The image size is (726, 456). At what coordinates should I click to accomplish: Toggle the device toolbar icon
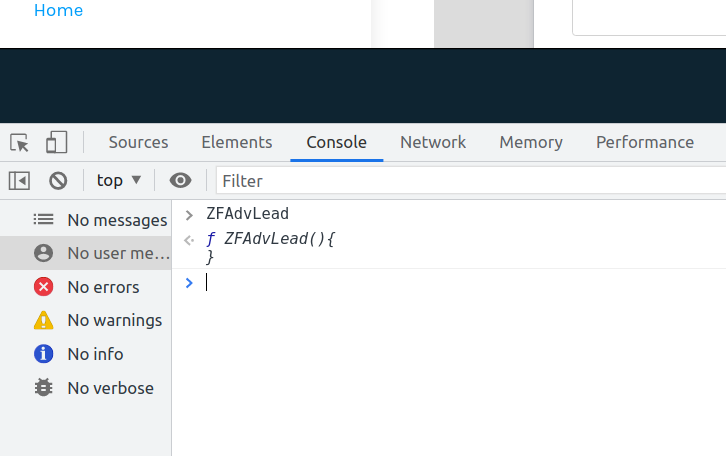pyautogui.click(x=56, y=142)
